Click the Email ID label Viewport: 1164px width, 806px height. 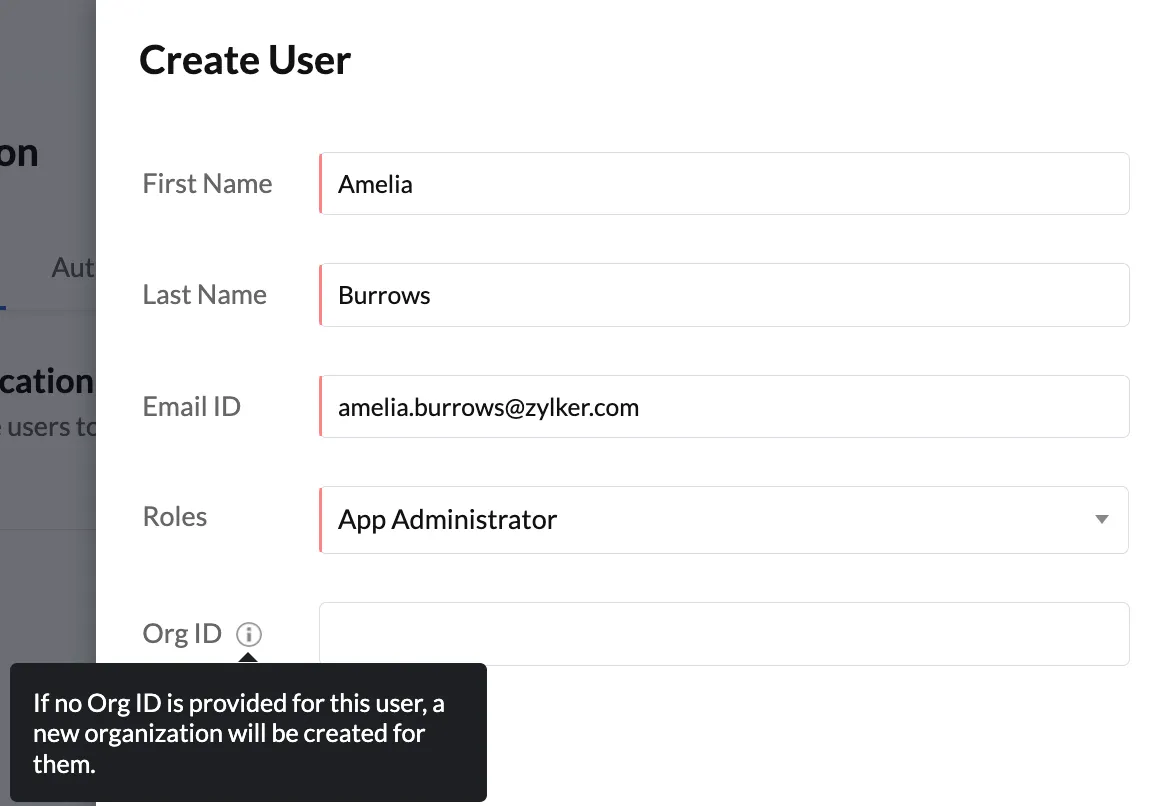click(192, 406)
